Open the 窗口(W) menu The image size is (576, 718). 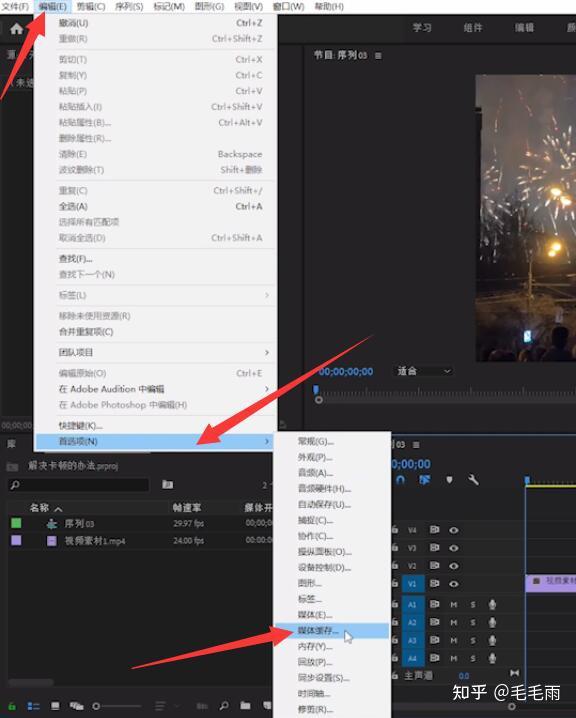[x=288, y=6]
